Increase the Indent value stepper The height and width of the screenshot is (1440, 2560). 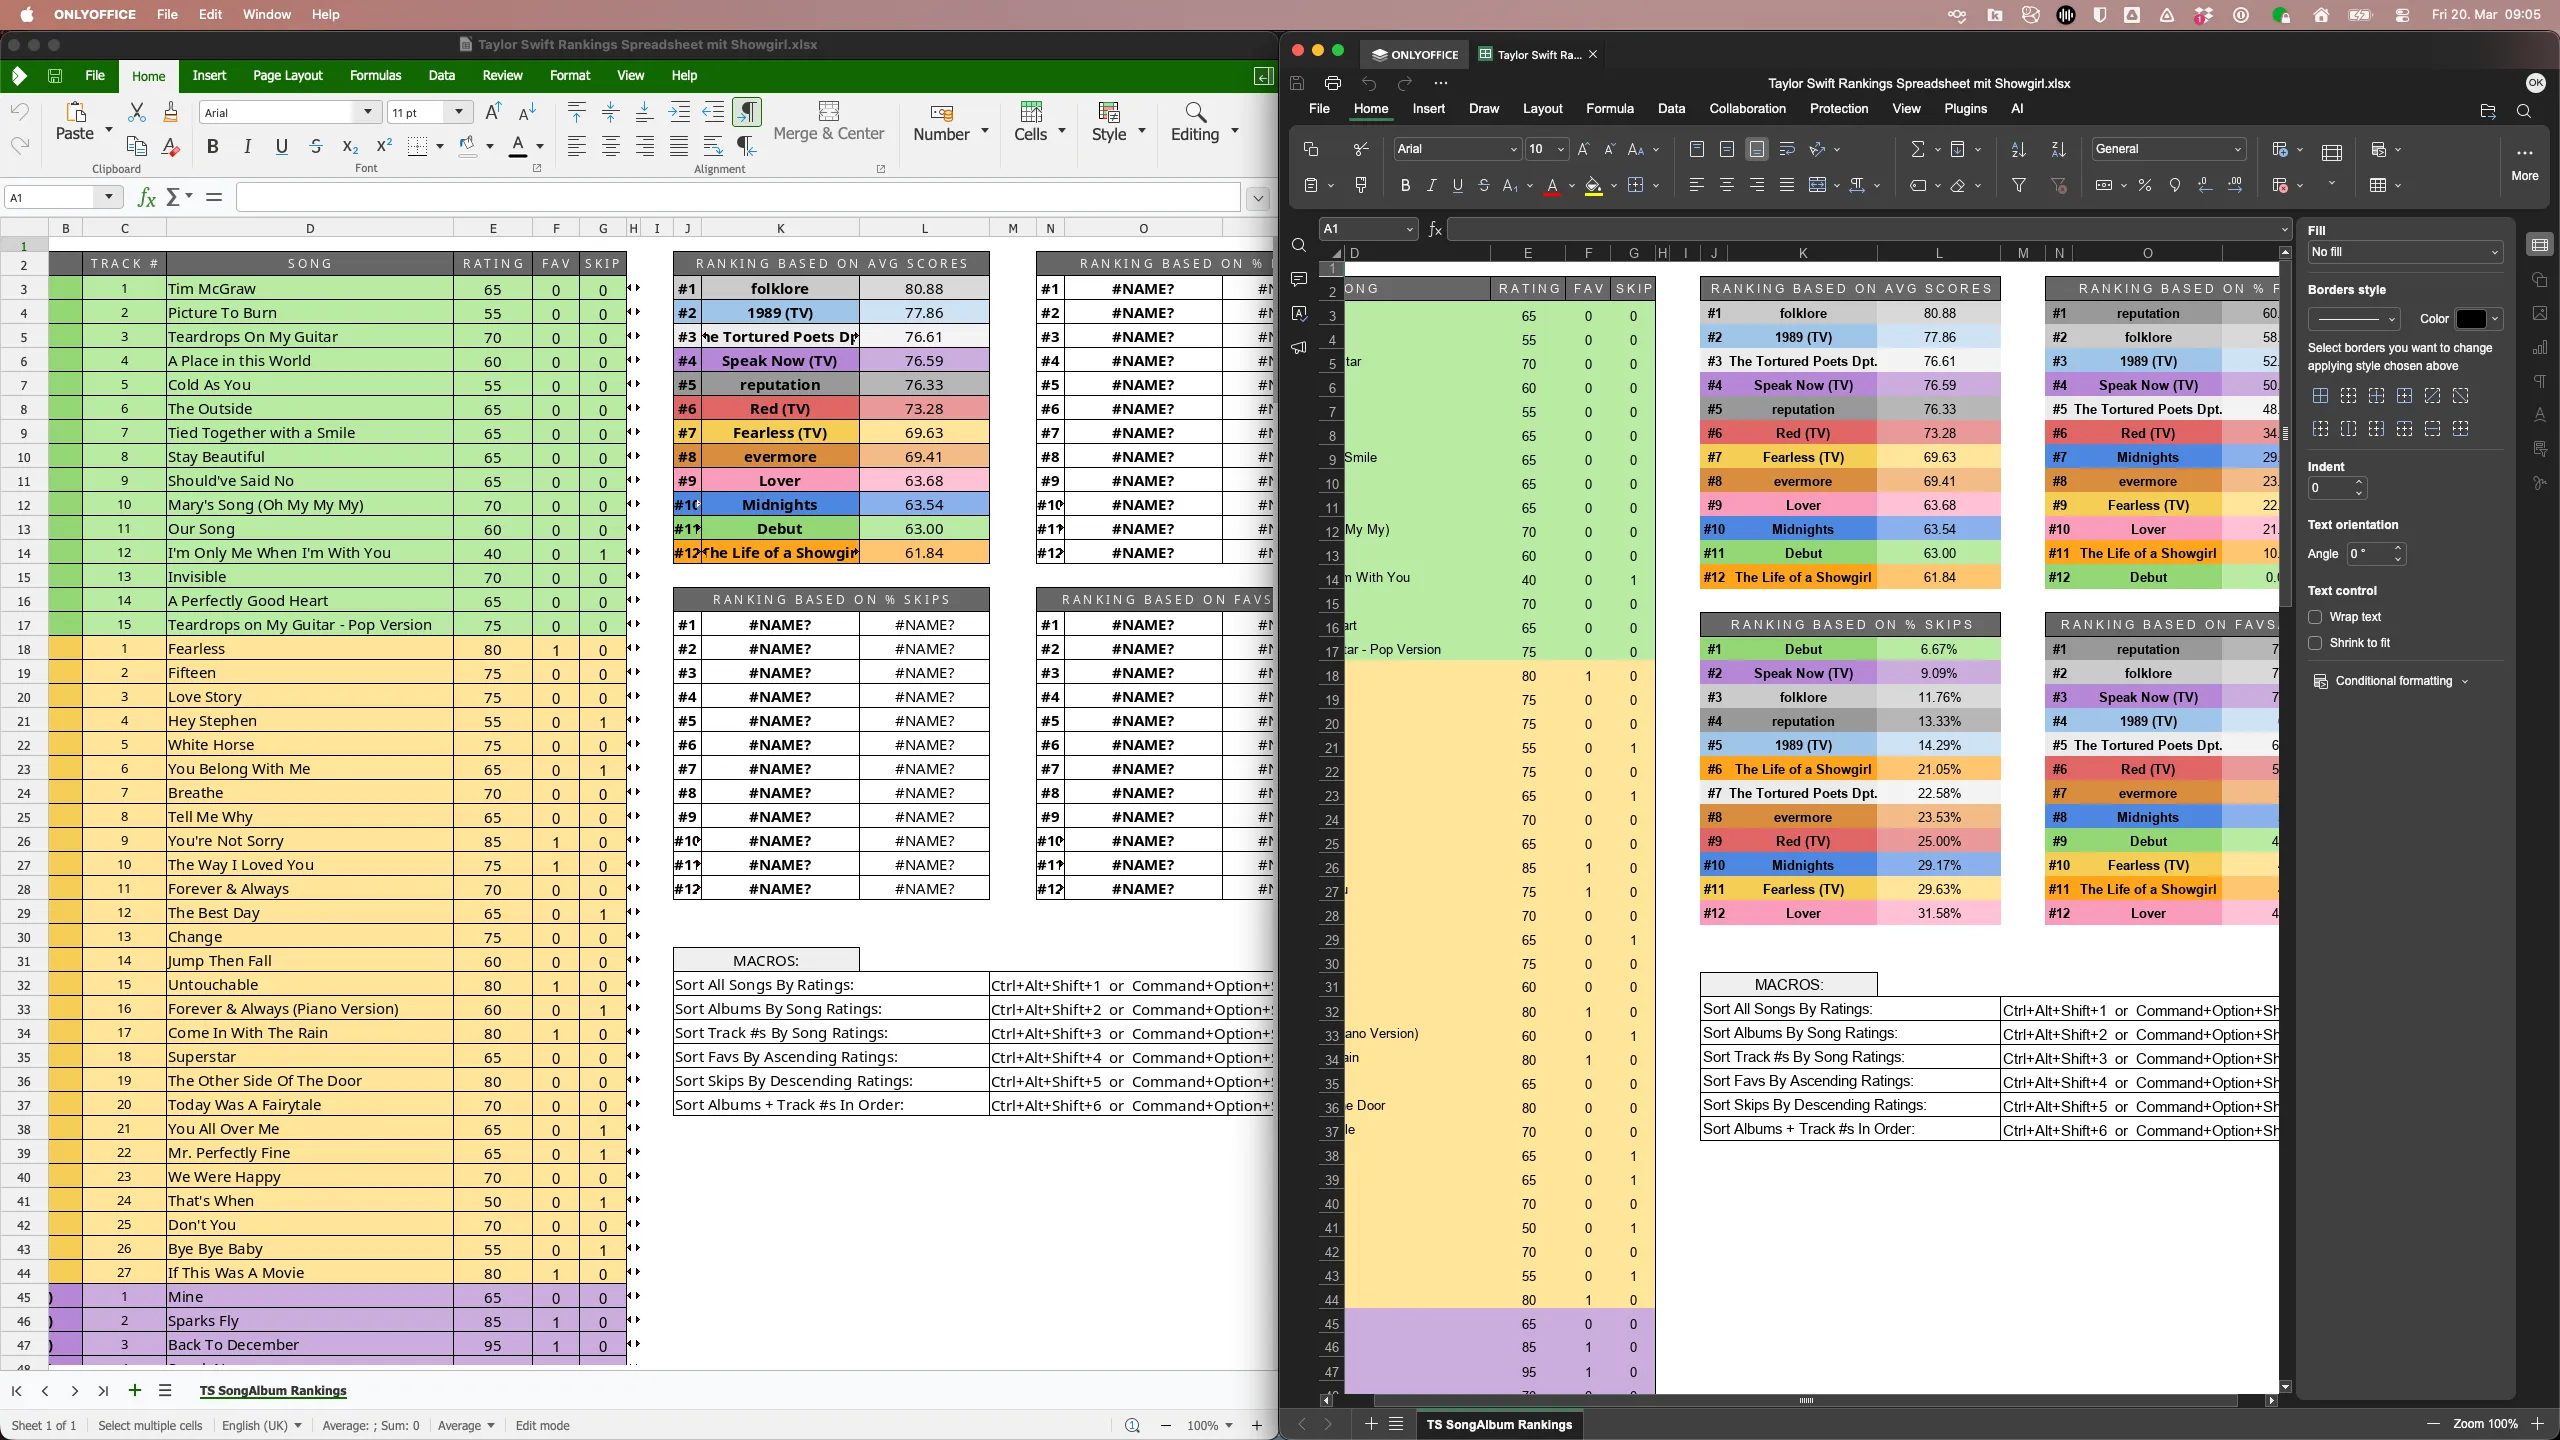click(2359, 483)
